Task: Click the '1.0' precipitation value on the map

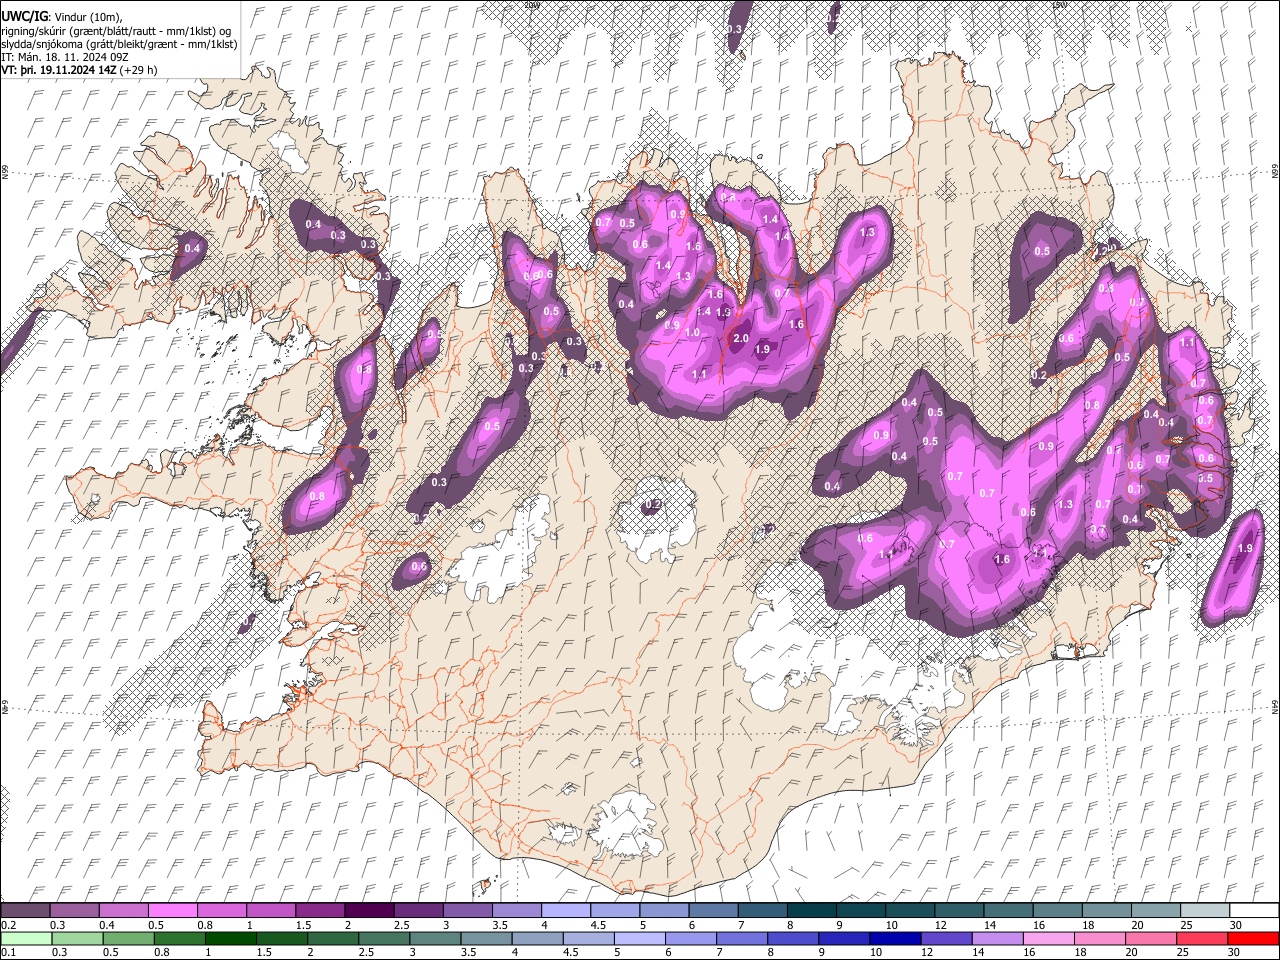Action: 691,333
